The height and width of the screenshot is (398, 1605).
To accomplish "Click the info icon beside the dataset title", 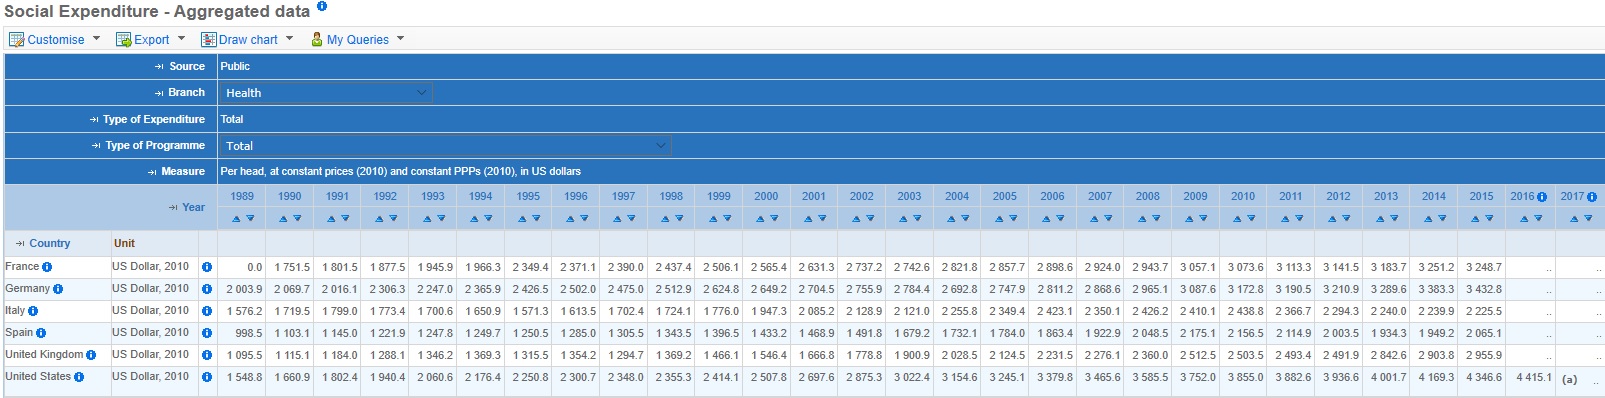I will tap(322, 6).
